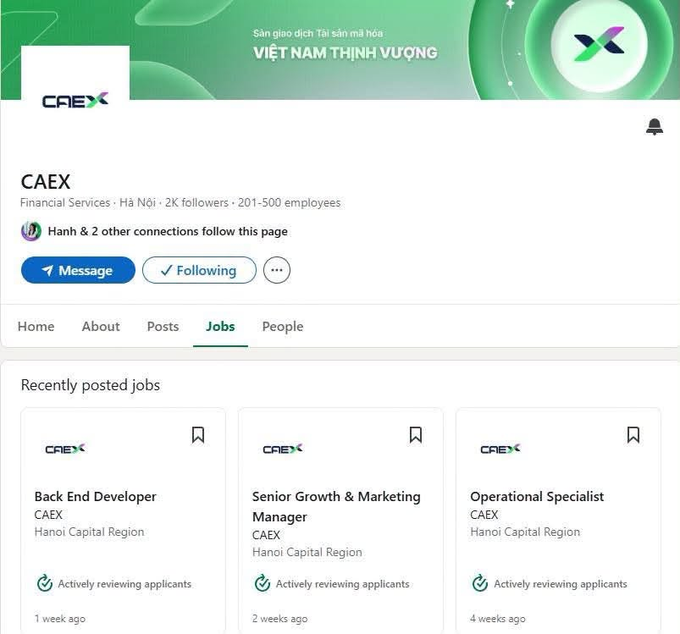Click 'Hanoi Capital Region' under Back End Developer
Viewport: 680px width, 634px height.
[89, 532]
